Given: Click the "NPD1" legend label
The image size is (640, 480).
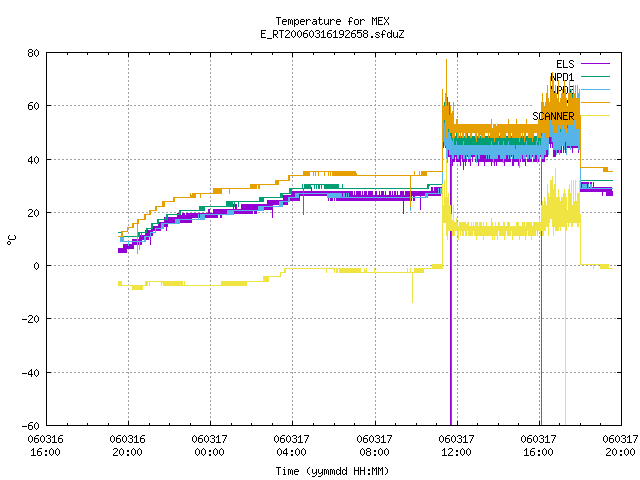Looking at the screenshot, I should click(562, 77).
